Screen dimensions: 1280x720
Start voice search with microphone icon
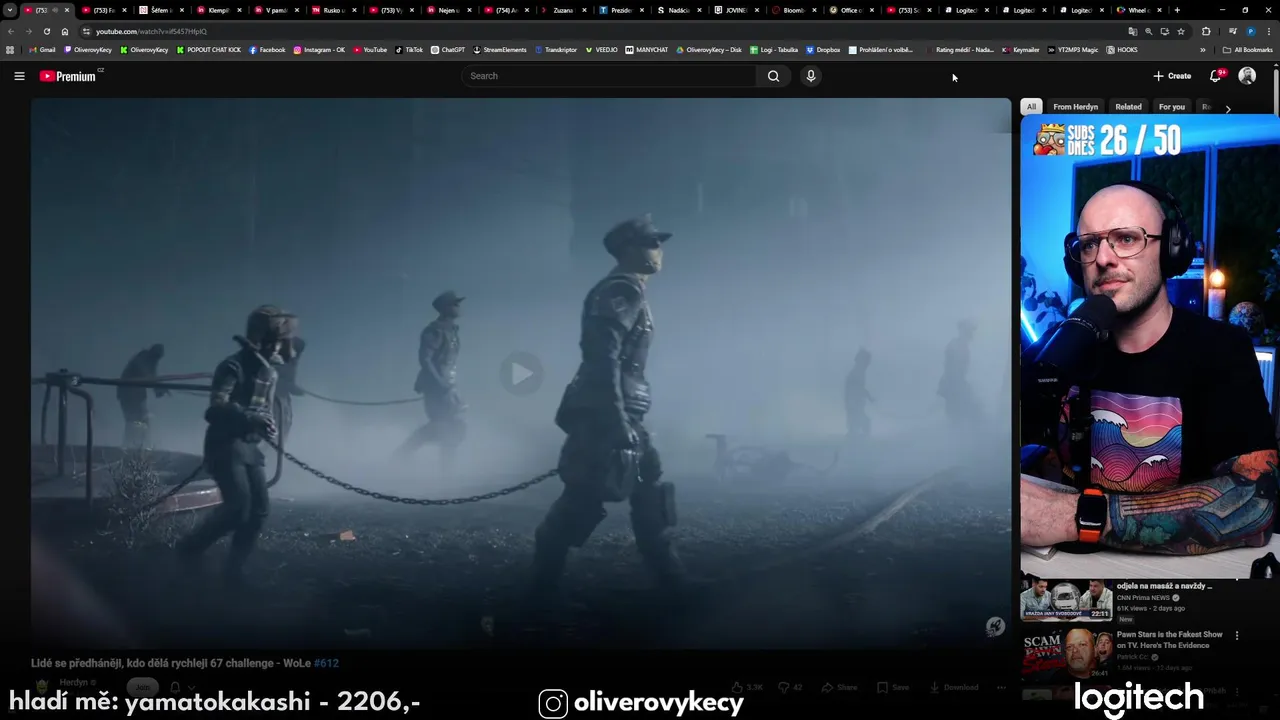coord(811,76)
